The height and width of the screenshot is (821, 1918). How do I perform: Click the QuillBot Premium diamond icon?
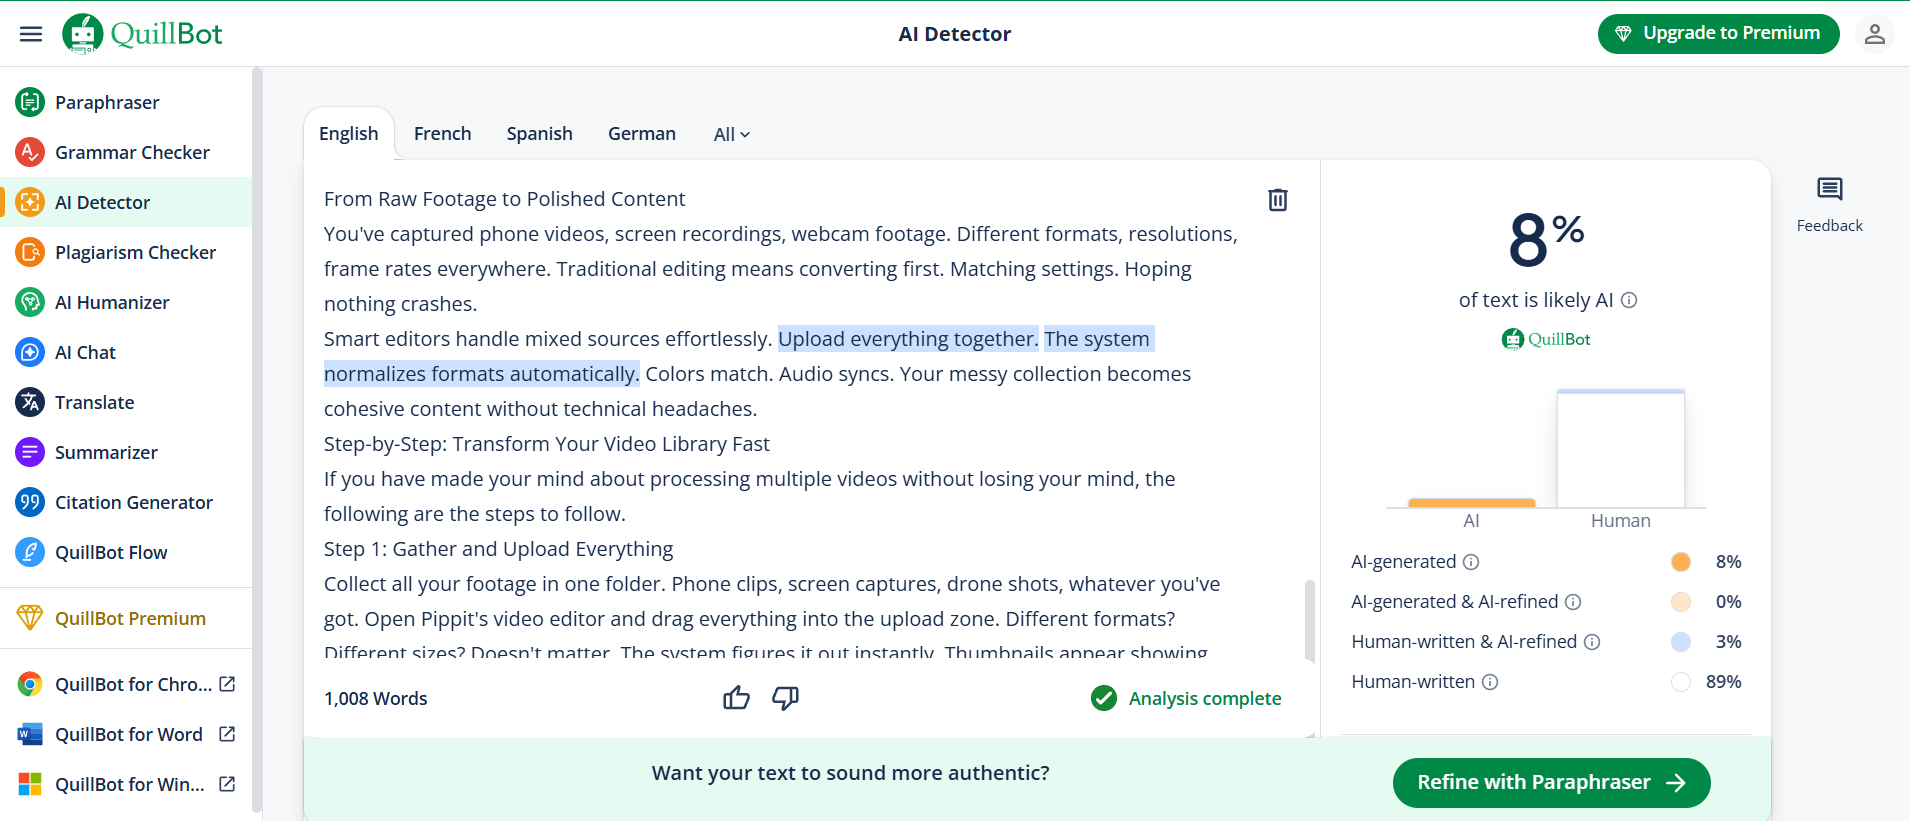tap(30, 618)
